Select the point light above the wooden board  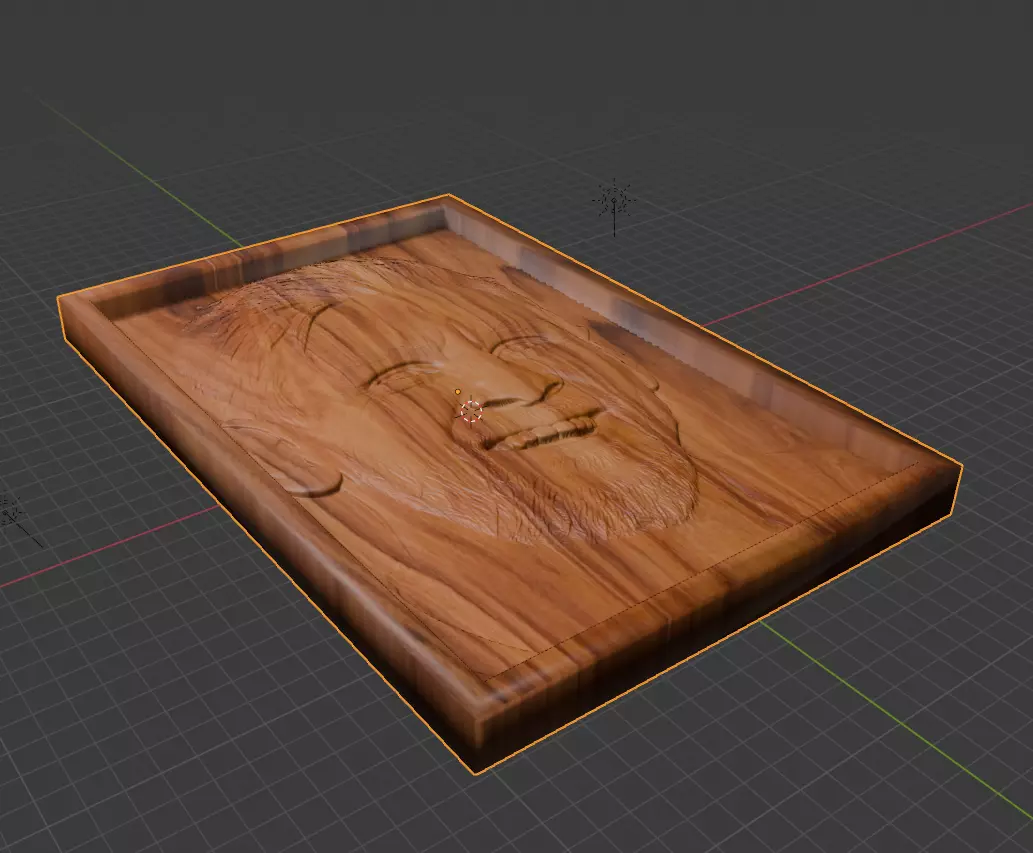(614, 200)
